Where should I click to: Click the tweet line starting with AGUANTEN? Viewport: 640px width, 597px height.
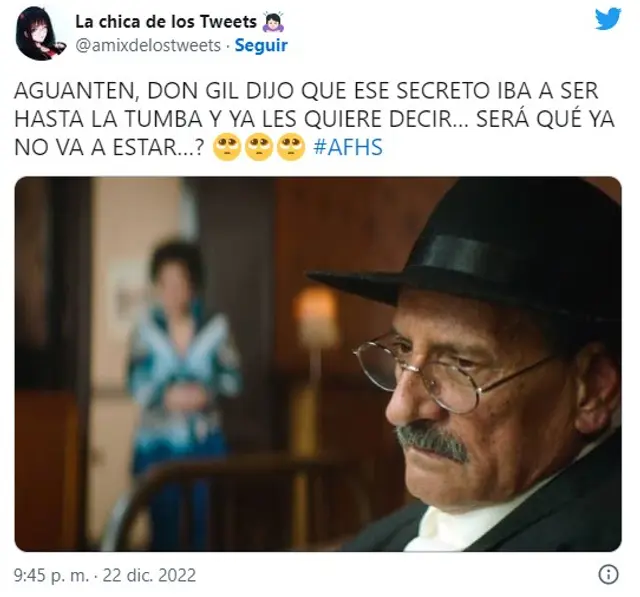tap(306, 91)
